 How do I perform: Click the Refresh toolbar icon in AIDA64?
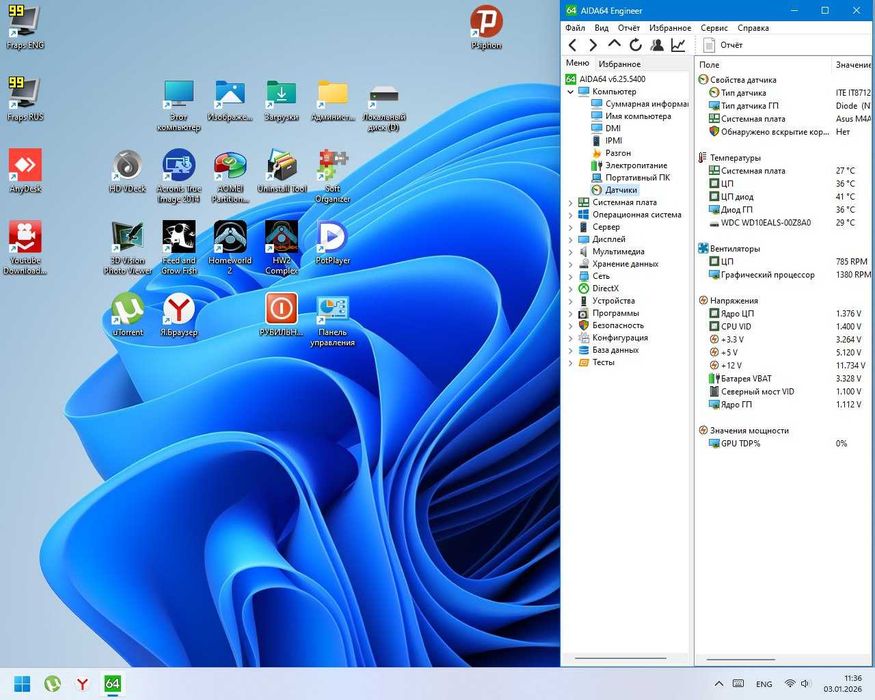coord(636,45)
